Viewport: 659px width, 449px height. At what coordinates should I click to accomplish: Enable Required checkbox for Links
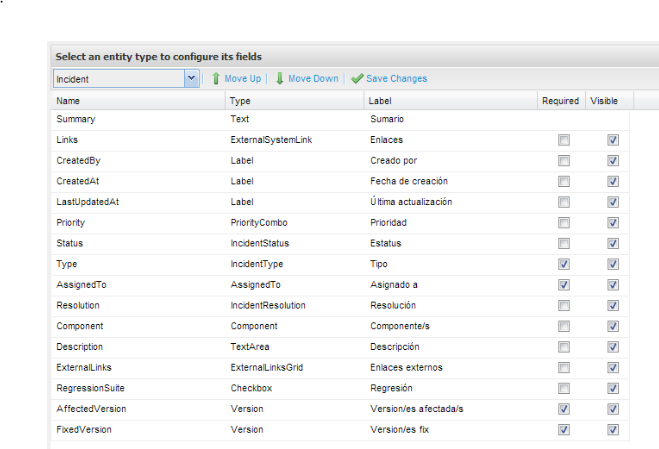[564, 140]
